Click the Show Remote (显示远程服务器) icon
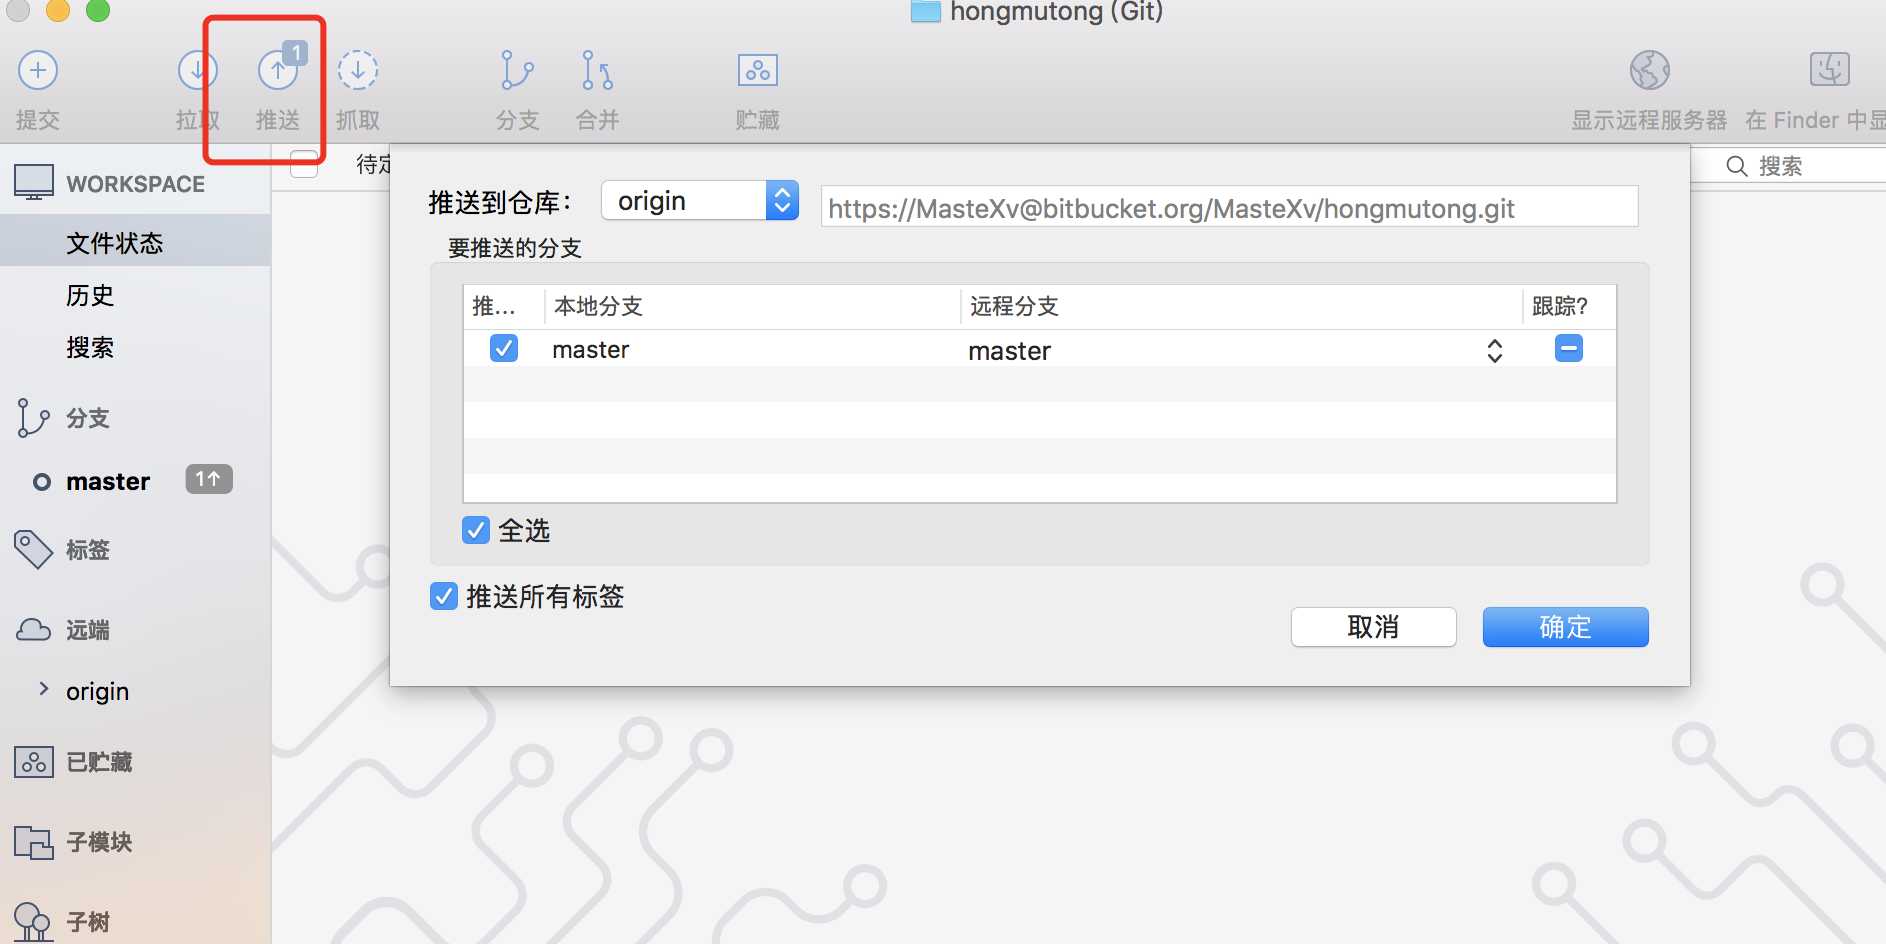The width and height of the screenshot is (1886, 944). pyautogui.click(x=1650, y=70)
